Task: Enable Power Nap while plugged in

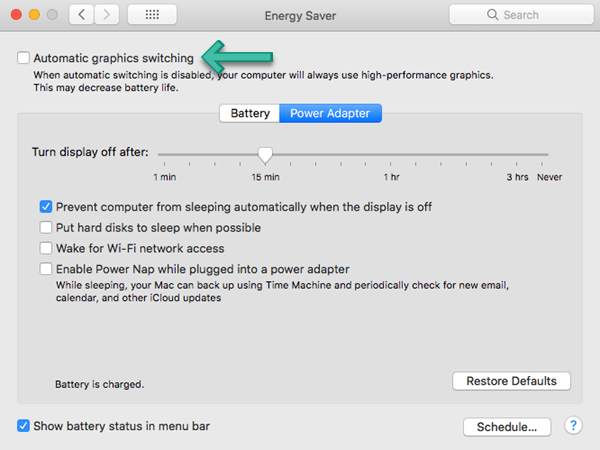Action: 46,269
